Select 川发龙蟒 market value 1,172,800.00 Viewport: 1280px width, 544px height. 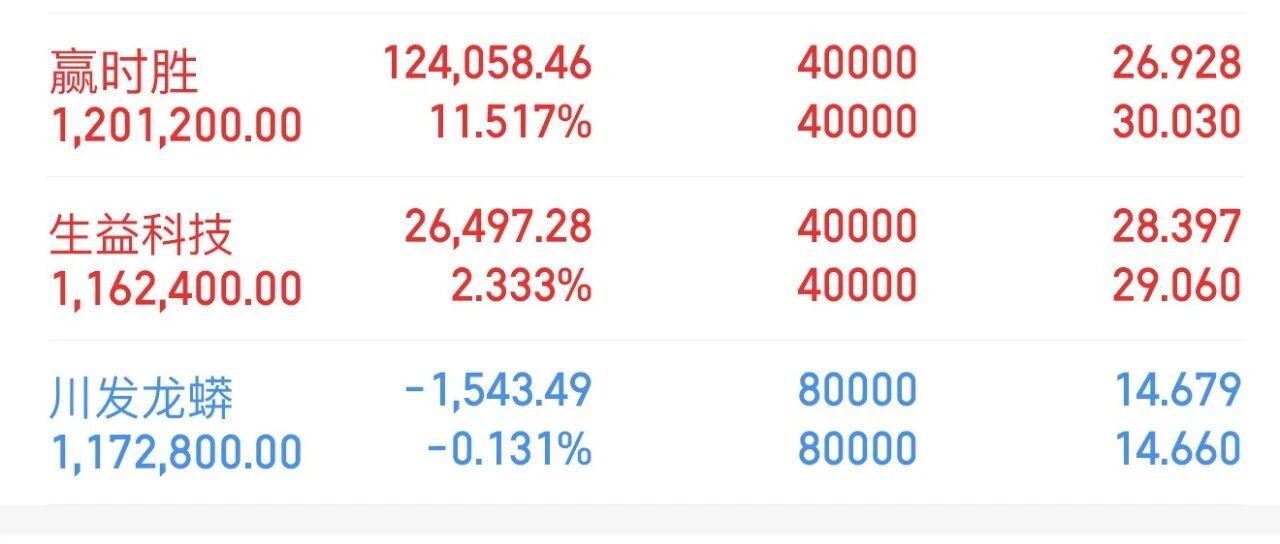click(176, 452)
